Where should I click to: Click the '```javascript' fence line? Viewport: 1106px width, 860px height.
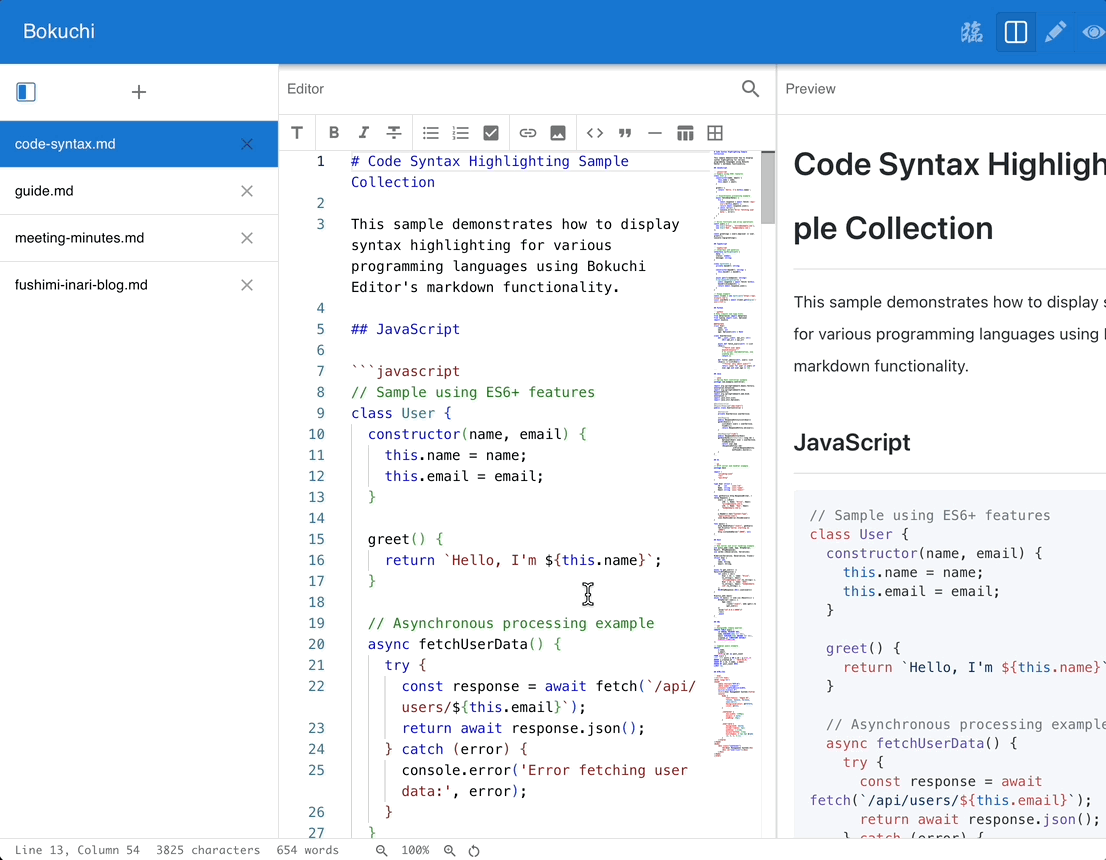(x=406, y=371)
